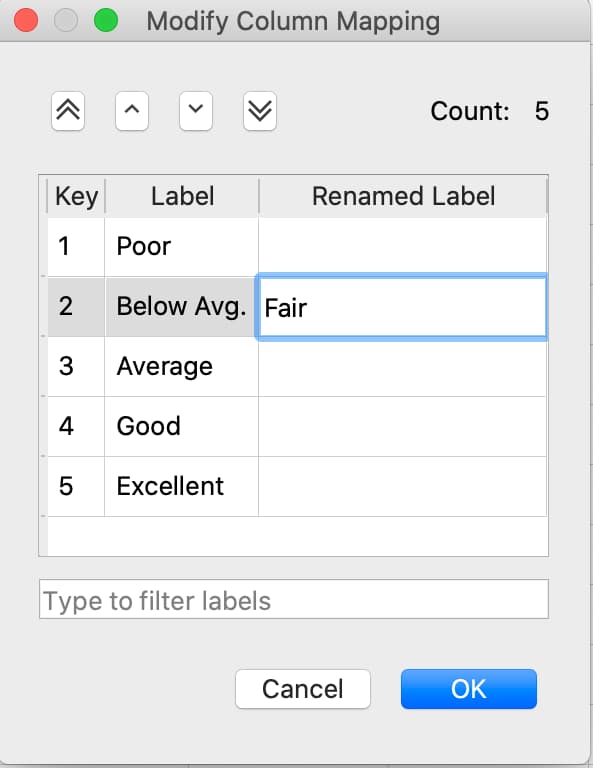Image resolution: width=593 pixels, height=768 pixels.
Task: Select the Good label cell
Action: coord(181,426)
